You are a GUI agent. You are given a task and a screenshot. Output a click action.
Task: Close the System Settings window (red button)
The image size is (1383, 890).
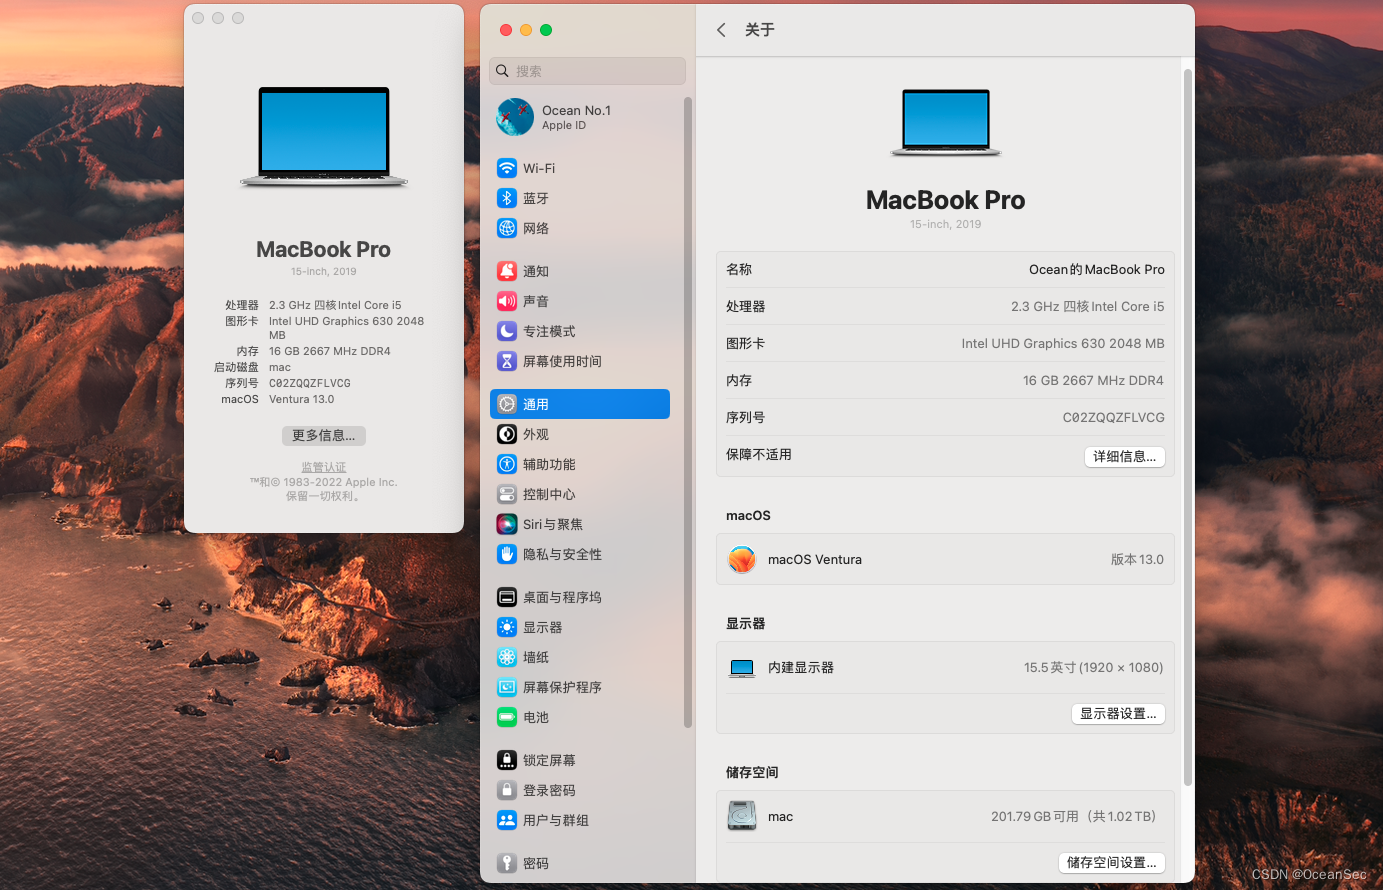click(x=506, y=30)
